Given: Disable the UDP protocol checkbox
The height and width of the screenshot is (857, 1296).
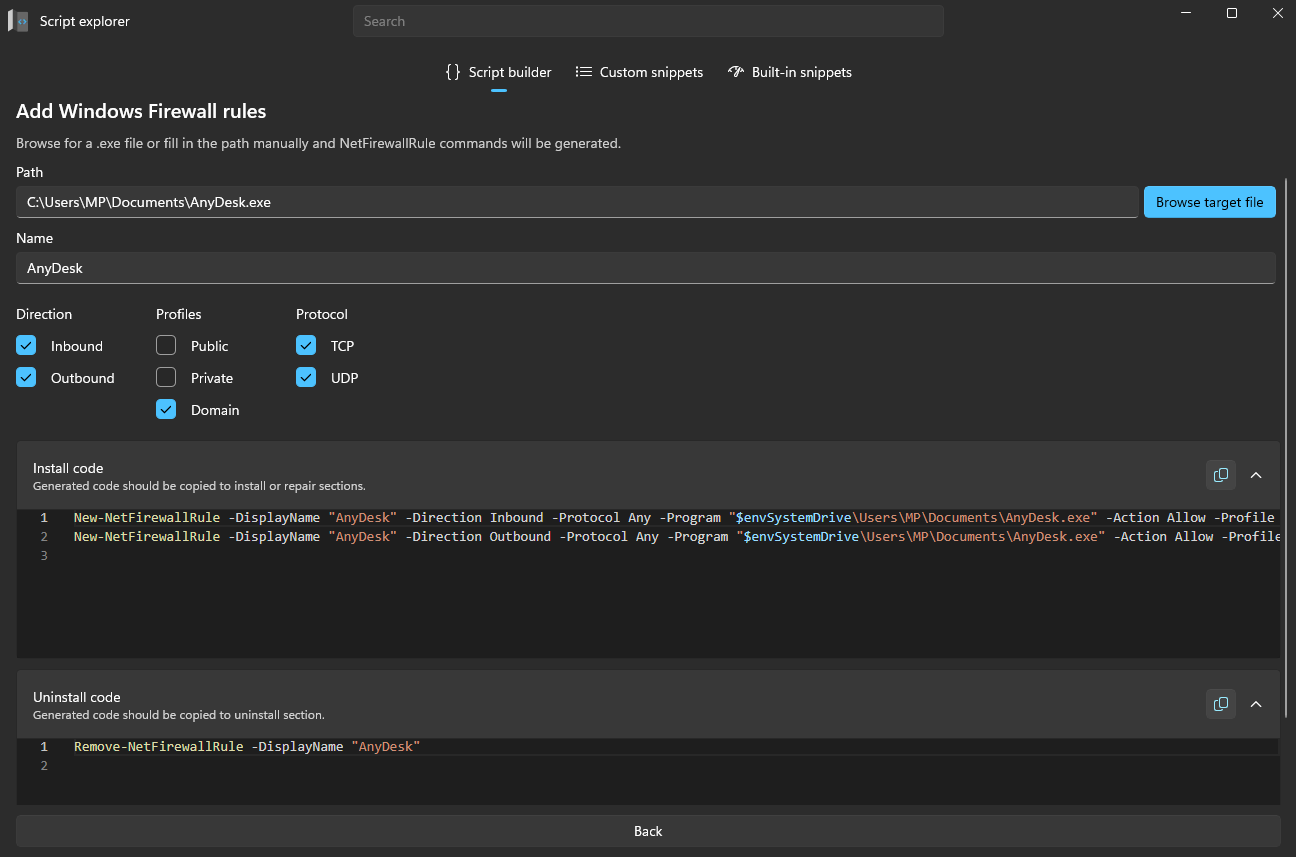Looking at the screenshot, I should tap(306, 378).
